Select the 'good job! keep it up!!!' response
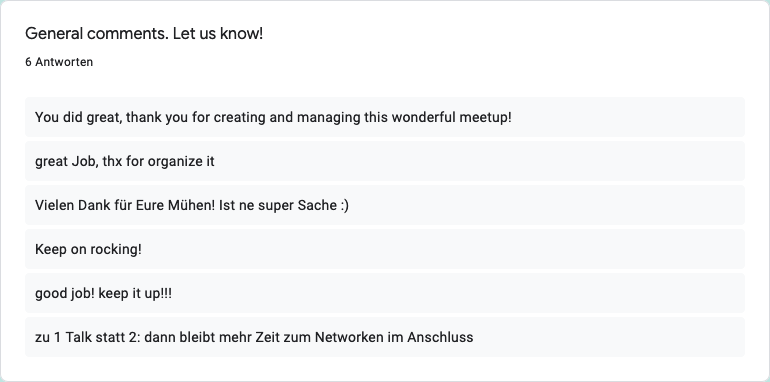 tap(385, 293)
